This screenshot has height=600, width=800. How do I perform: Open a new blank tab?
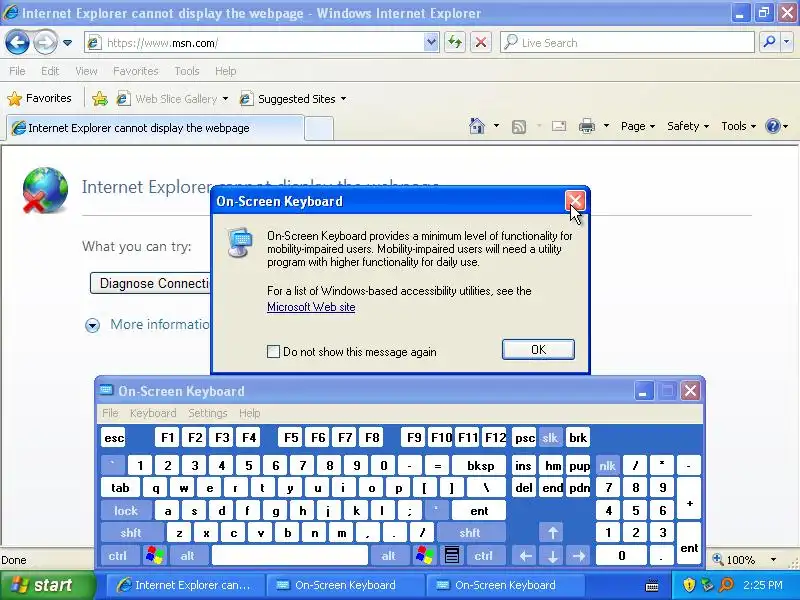click(319, 128)
